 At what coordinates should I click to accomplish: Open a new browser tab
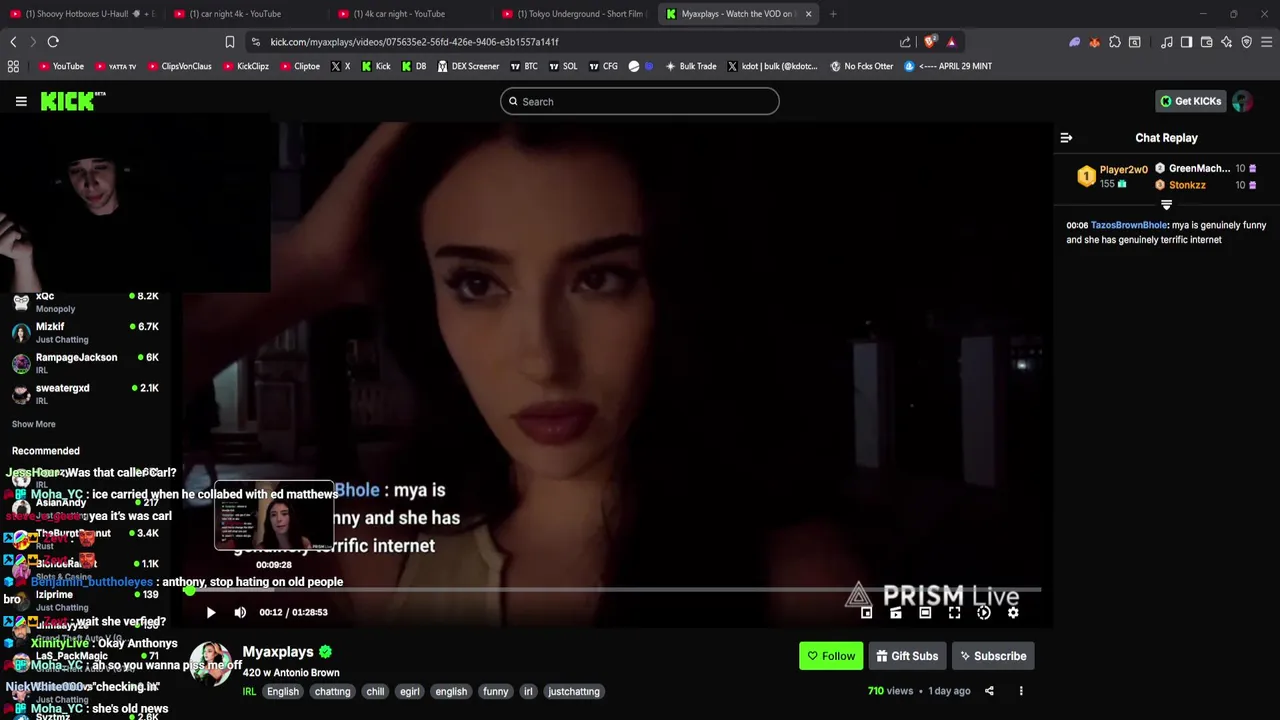(x=833, y=14)
